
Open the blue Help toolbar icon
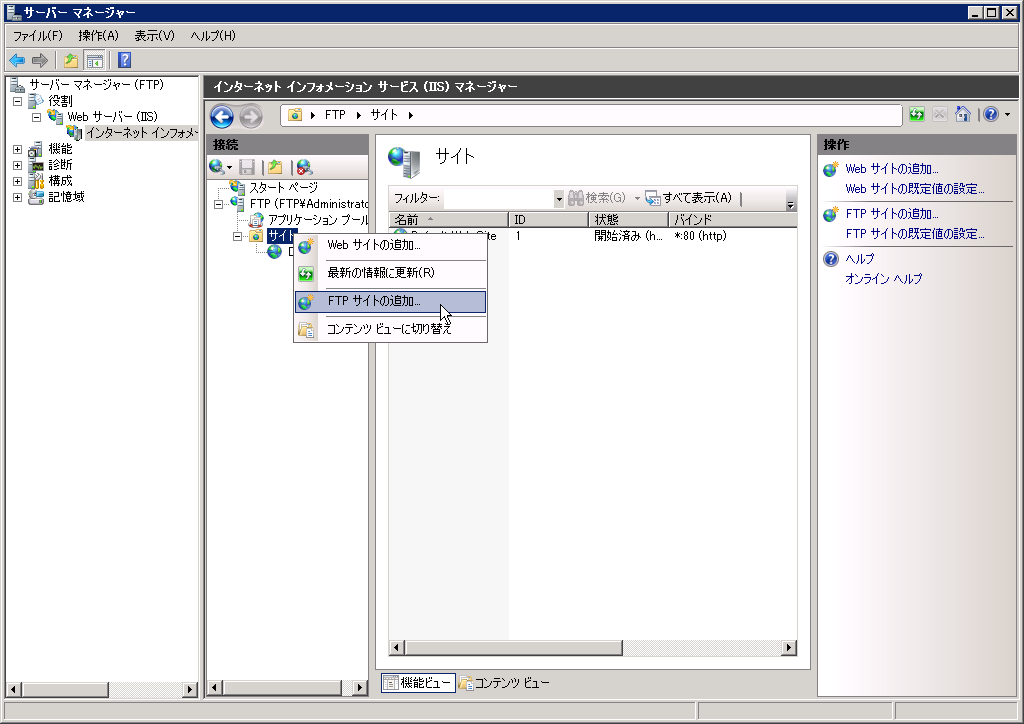125,61
